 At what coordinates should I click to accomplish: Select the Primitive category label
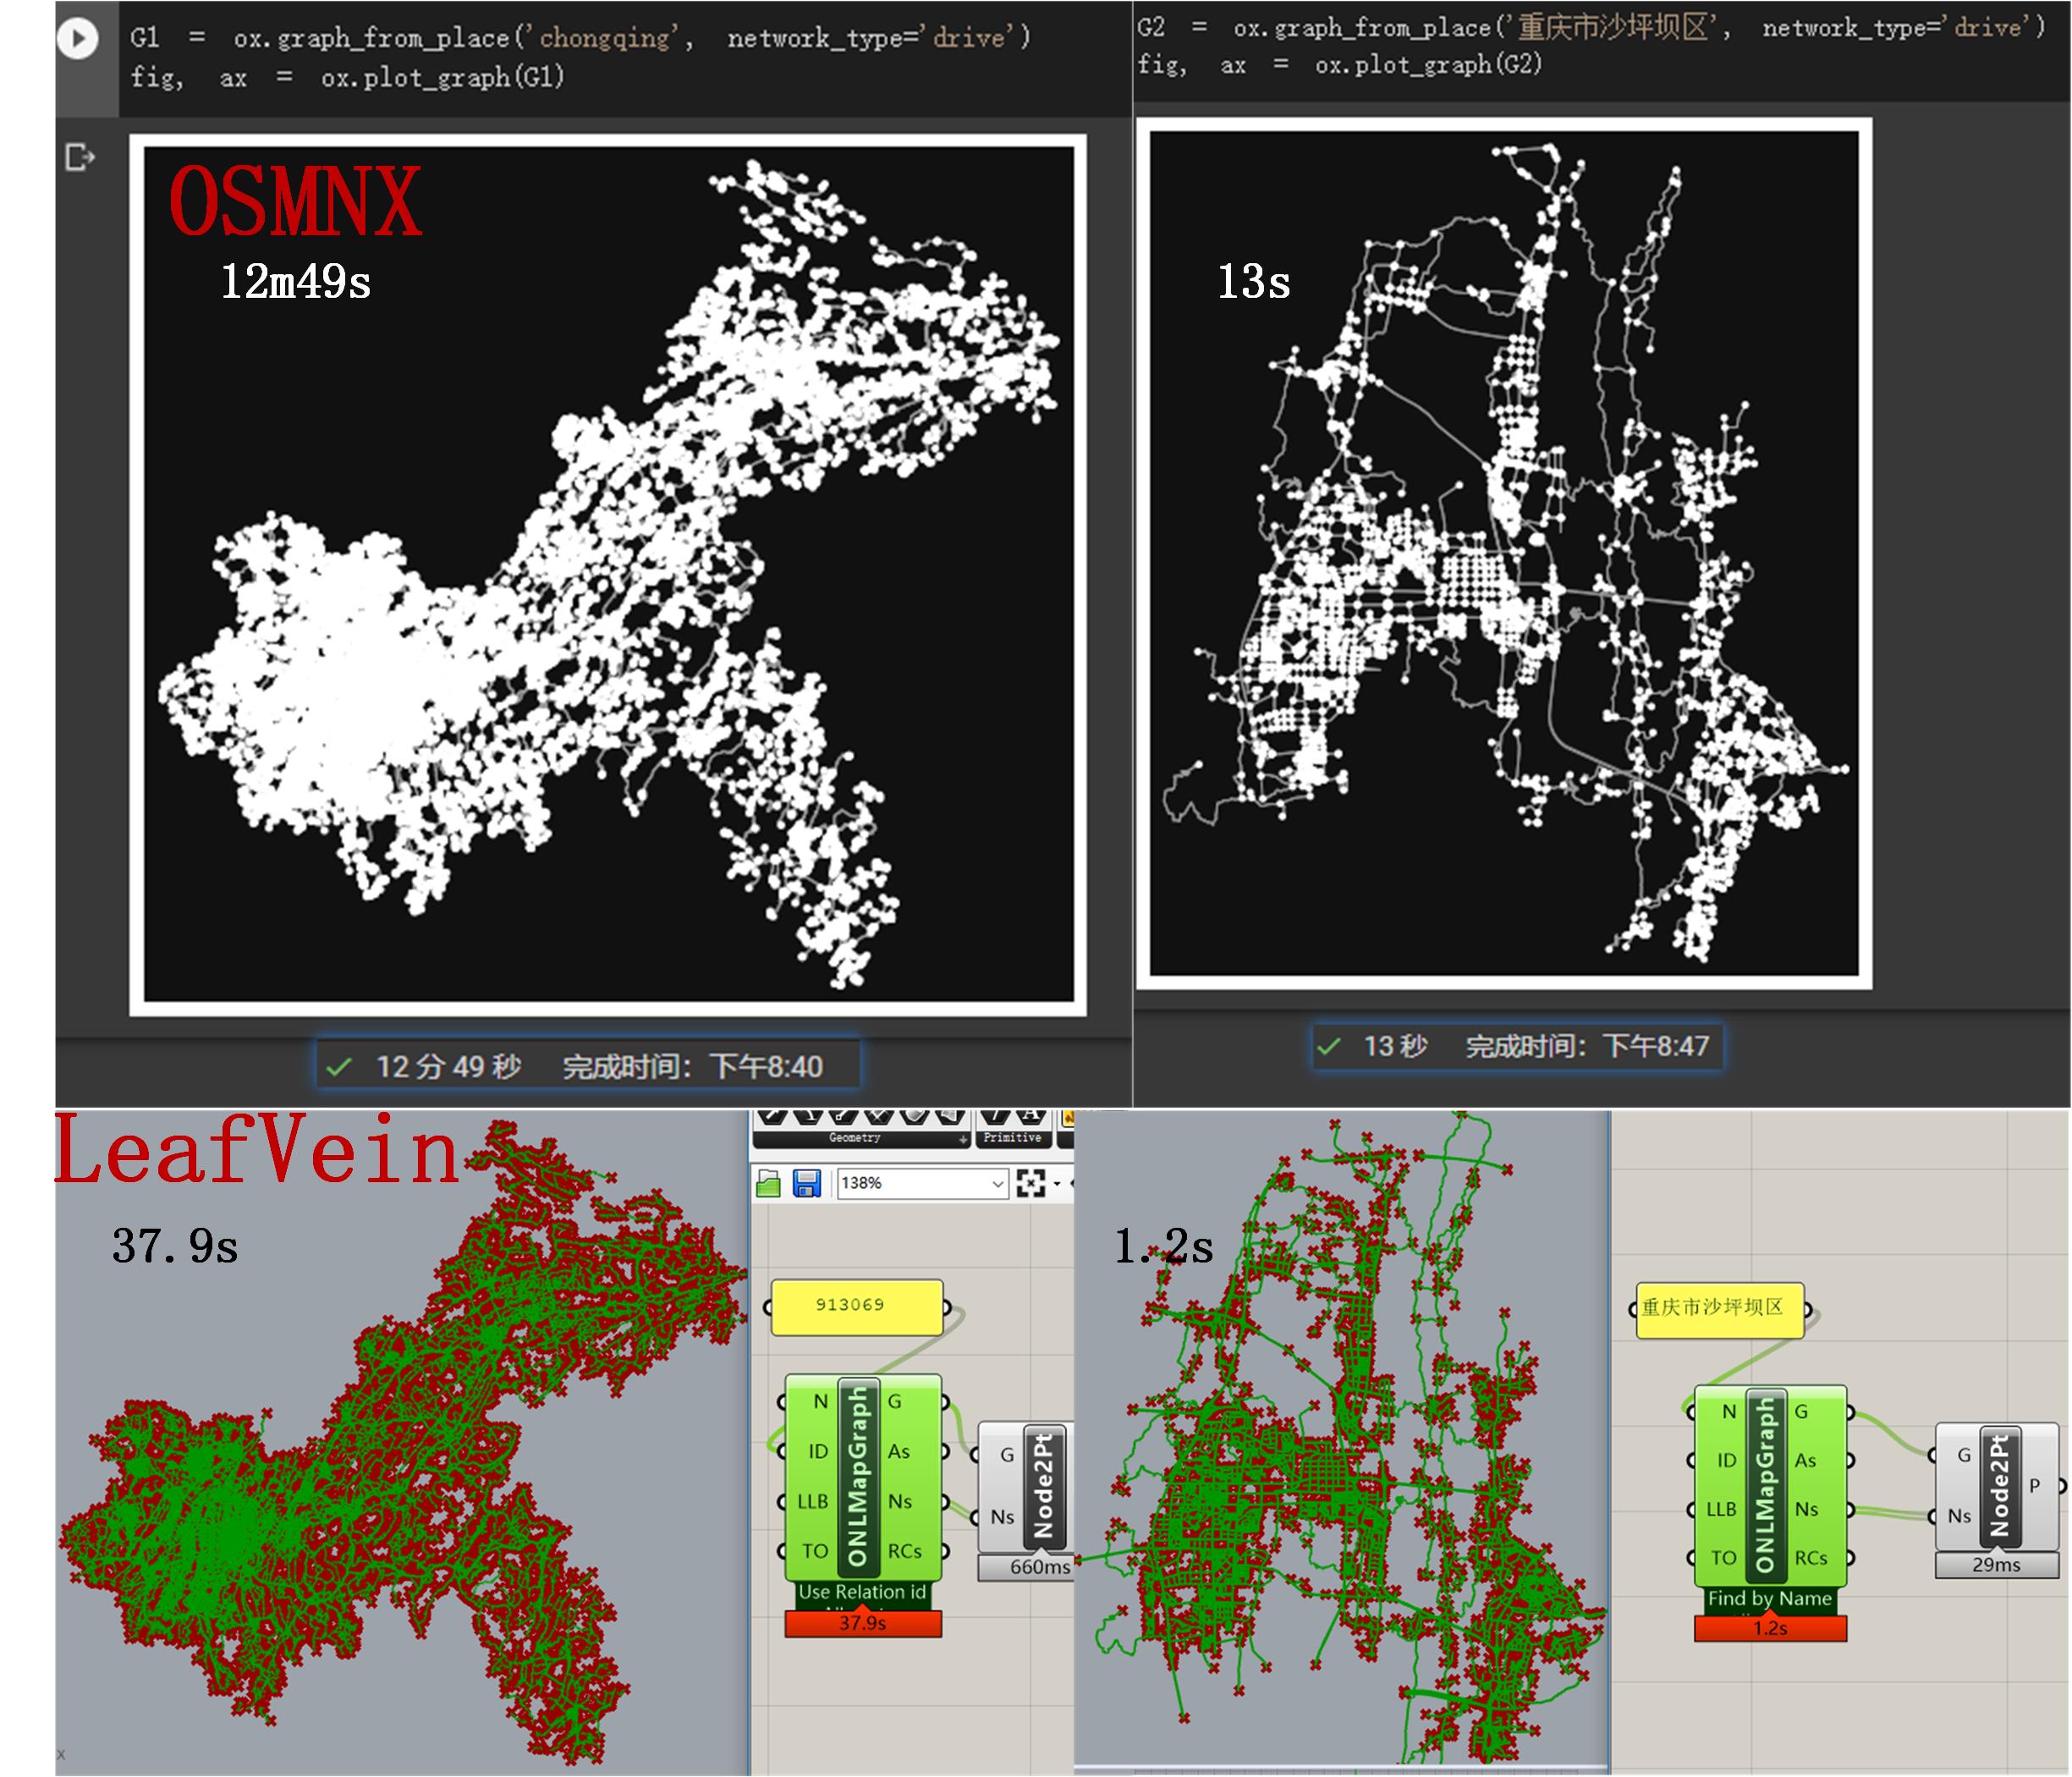pos(1012,1138)
